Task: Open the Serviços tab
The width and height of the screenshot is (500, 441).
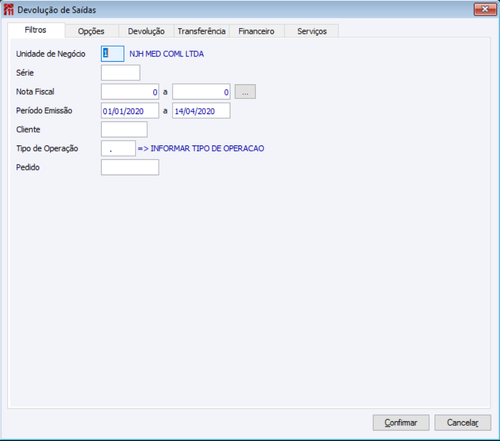Action: [x=312, y=31]
